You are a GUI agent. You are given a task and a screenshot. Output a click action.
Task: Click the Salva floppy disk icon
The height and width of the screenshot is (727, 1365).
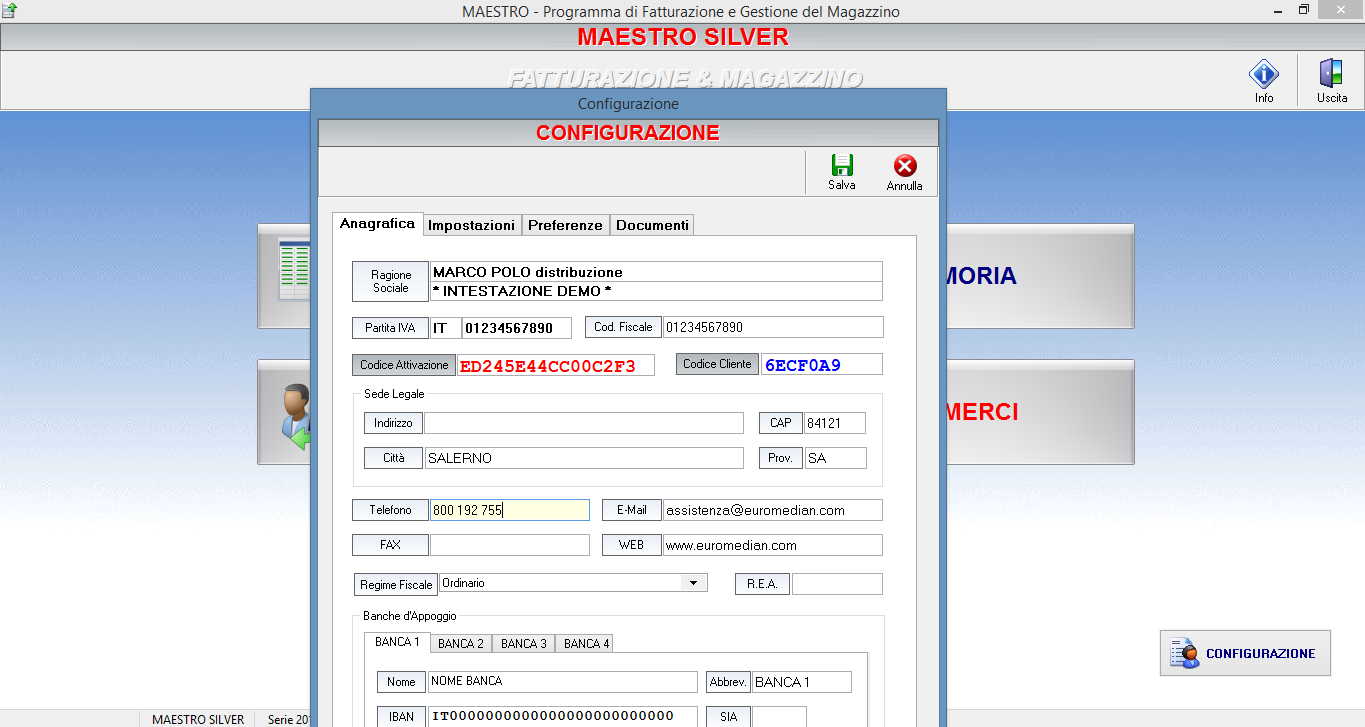842,165
